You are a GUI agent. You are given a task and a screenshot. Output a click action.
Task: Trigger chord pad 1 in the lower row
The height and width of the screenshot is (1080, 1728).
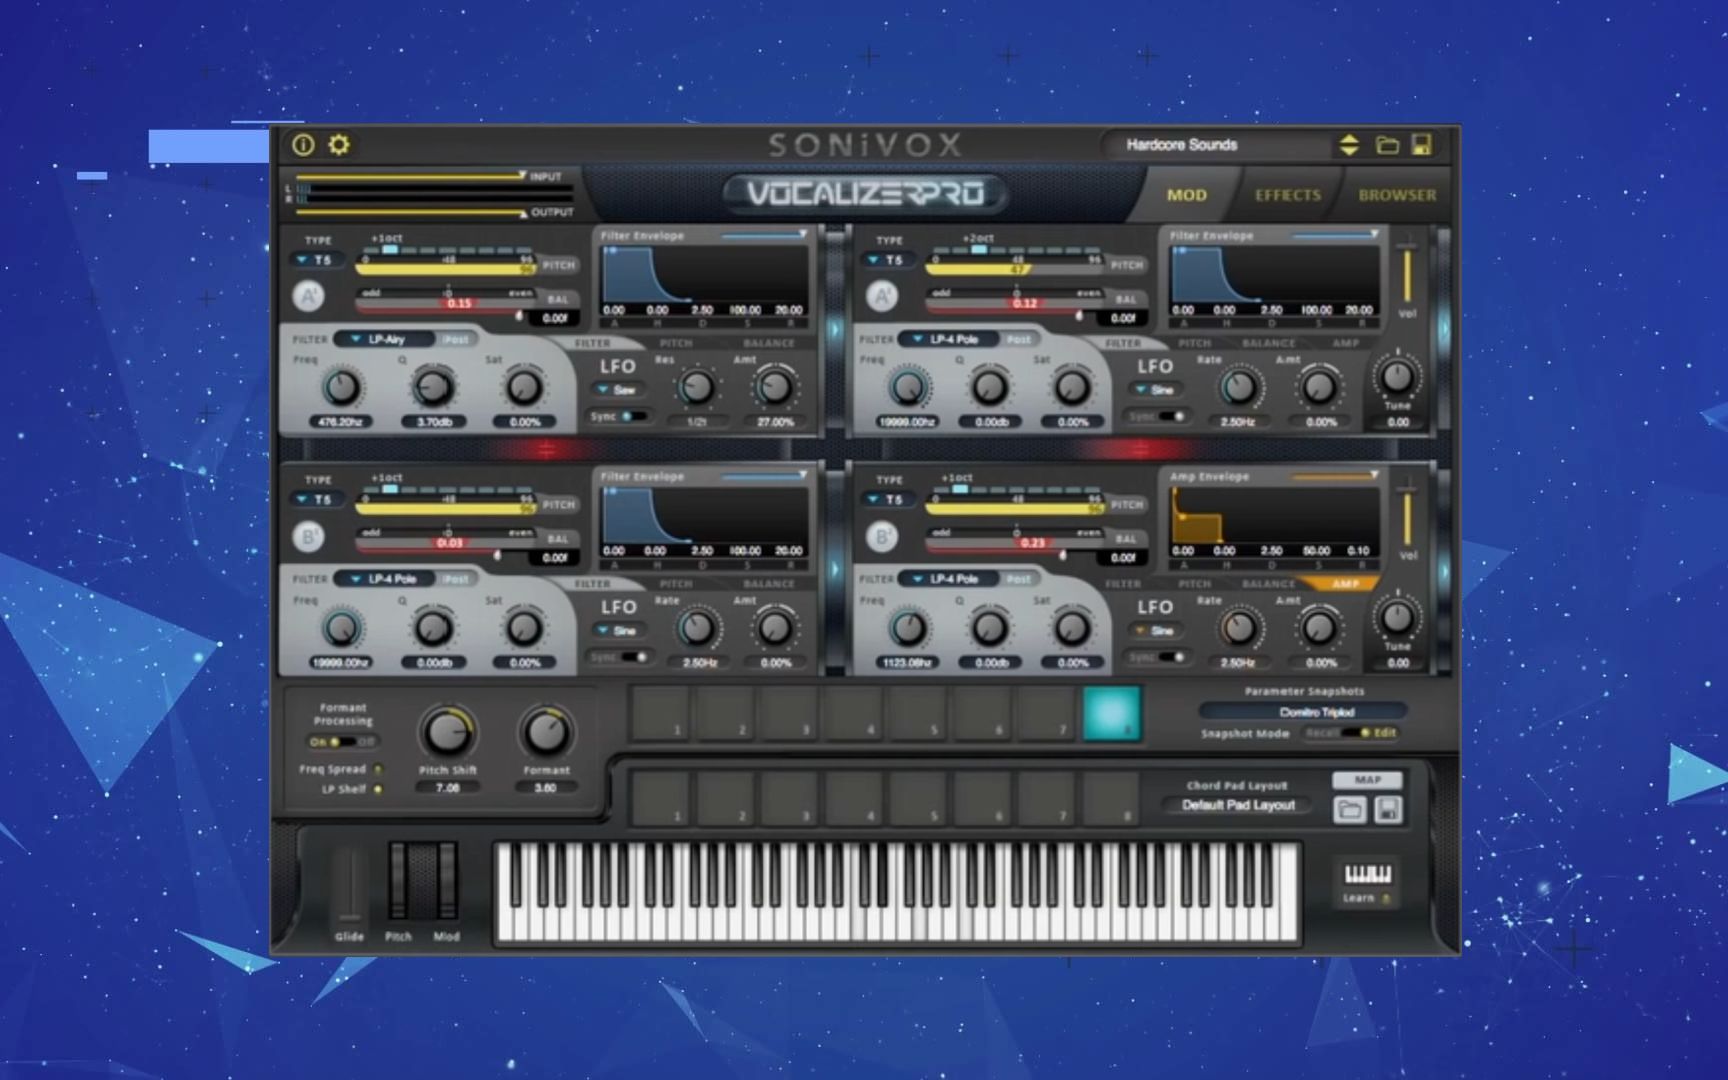pyautogui.click(x=661, y=797)
